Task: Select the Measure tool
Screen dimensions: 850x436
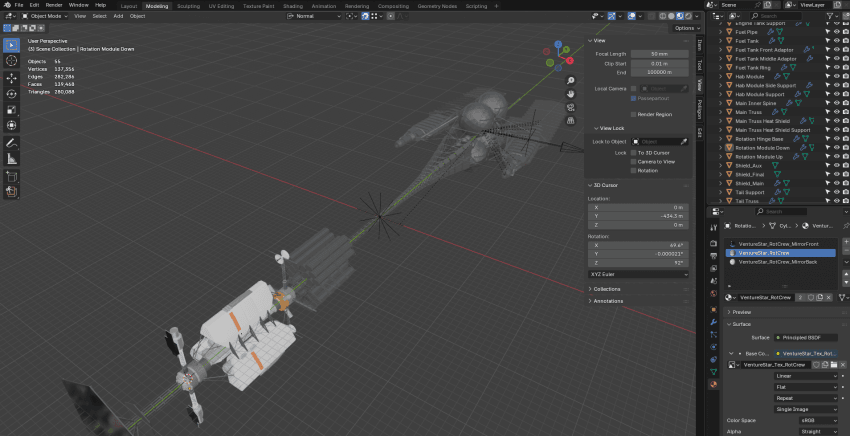Action: [x=11, y=159]
